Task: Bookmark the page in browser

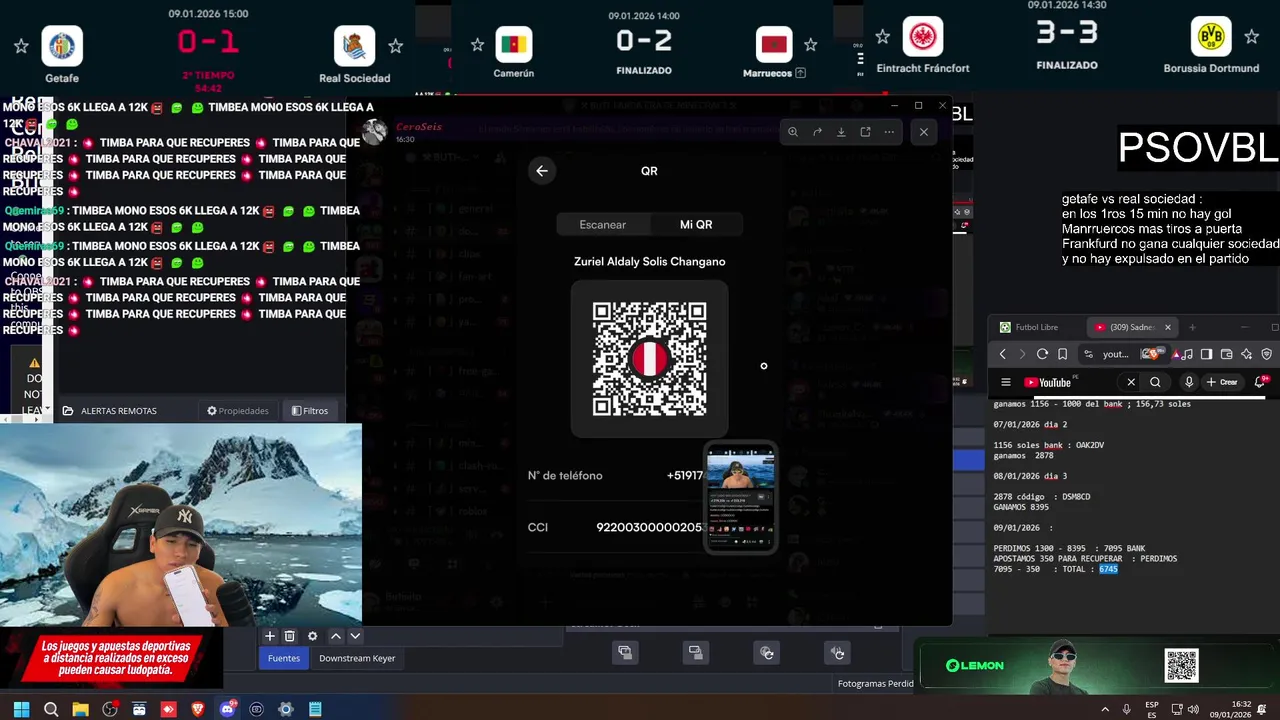Action: (x=1062, y=354)
